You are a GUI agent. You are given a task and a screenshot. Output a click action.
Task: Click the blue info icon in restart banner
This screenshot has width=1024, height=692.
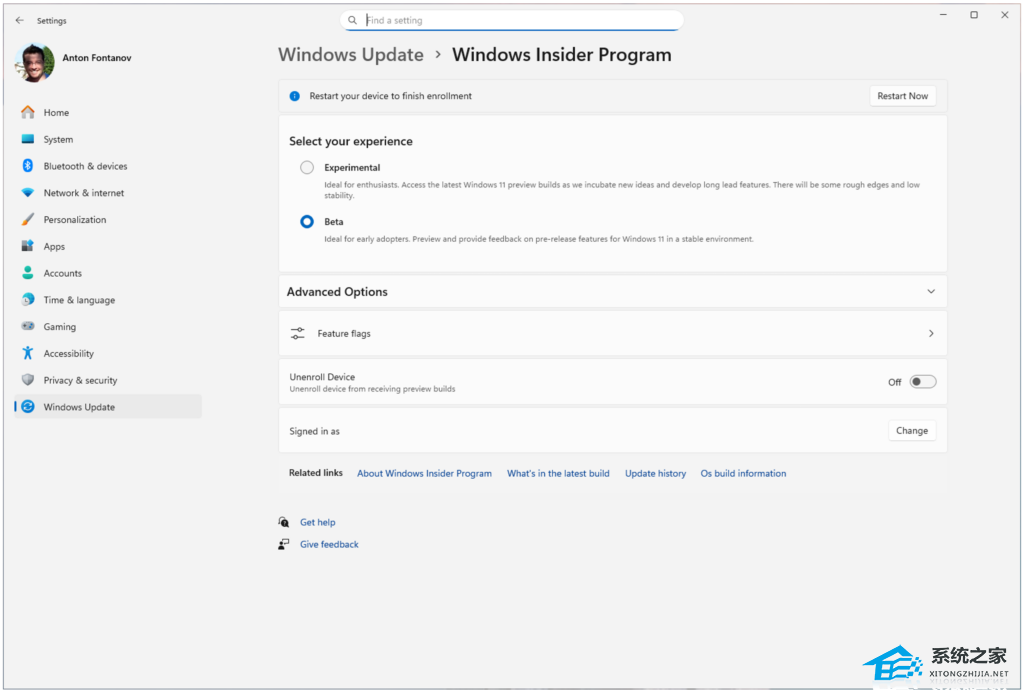coord(295,96)
